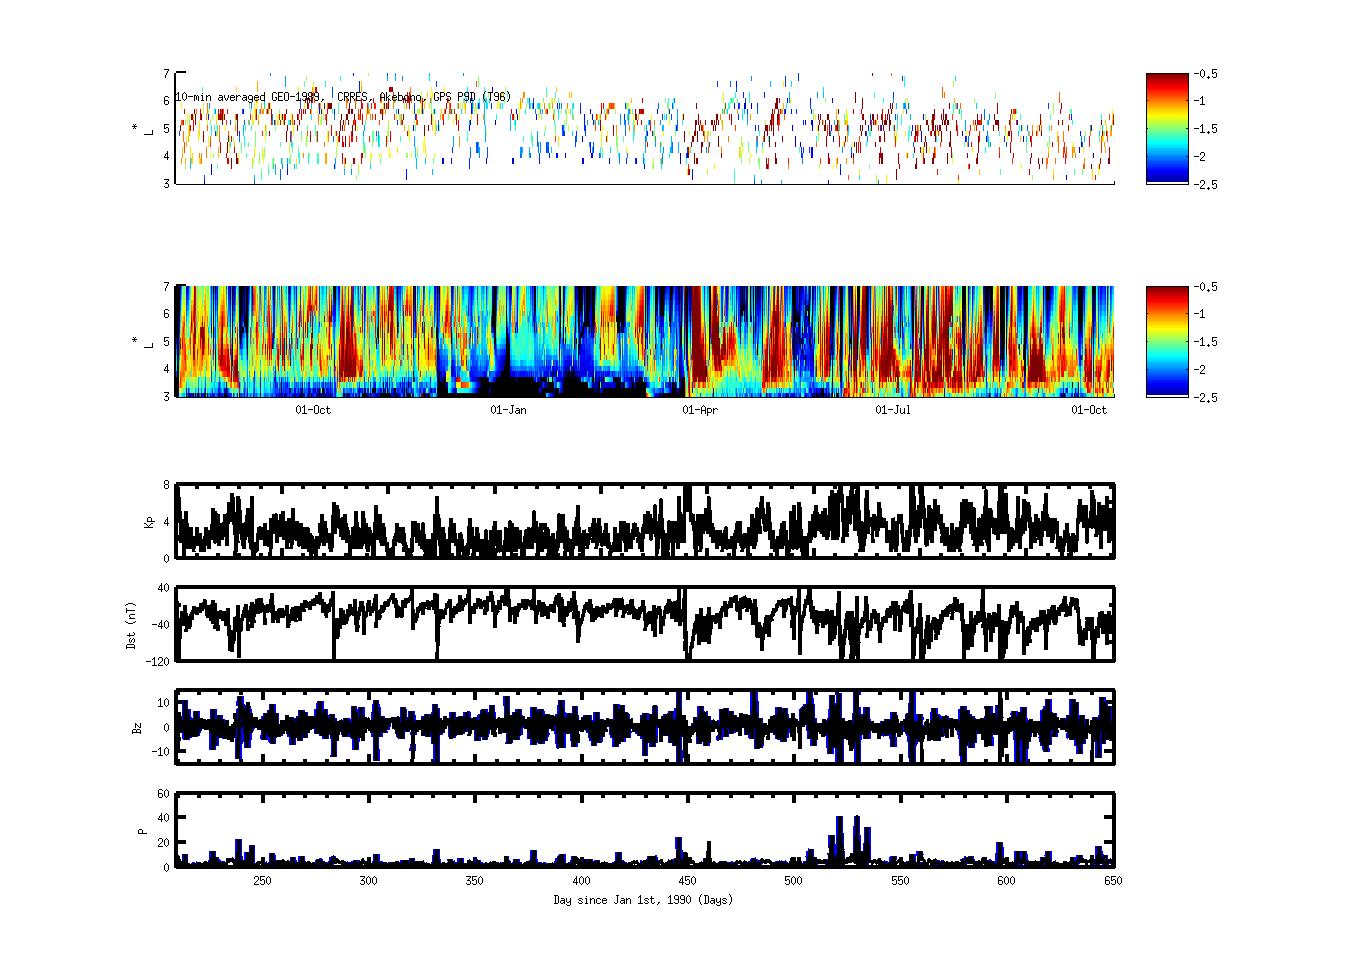Click the GEO-1989 CRRES Akebono title text
1351x974 pixels.
pyautogui.click(x=343, y=97)
